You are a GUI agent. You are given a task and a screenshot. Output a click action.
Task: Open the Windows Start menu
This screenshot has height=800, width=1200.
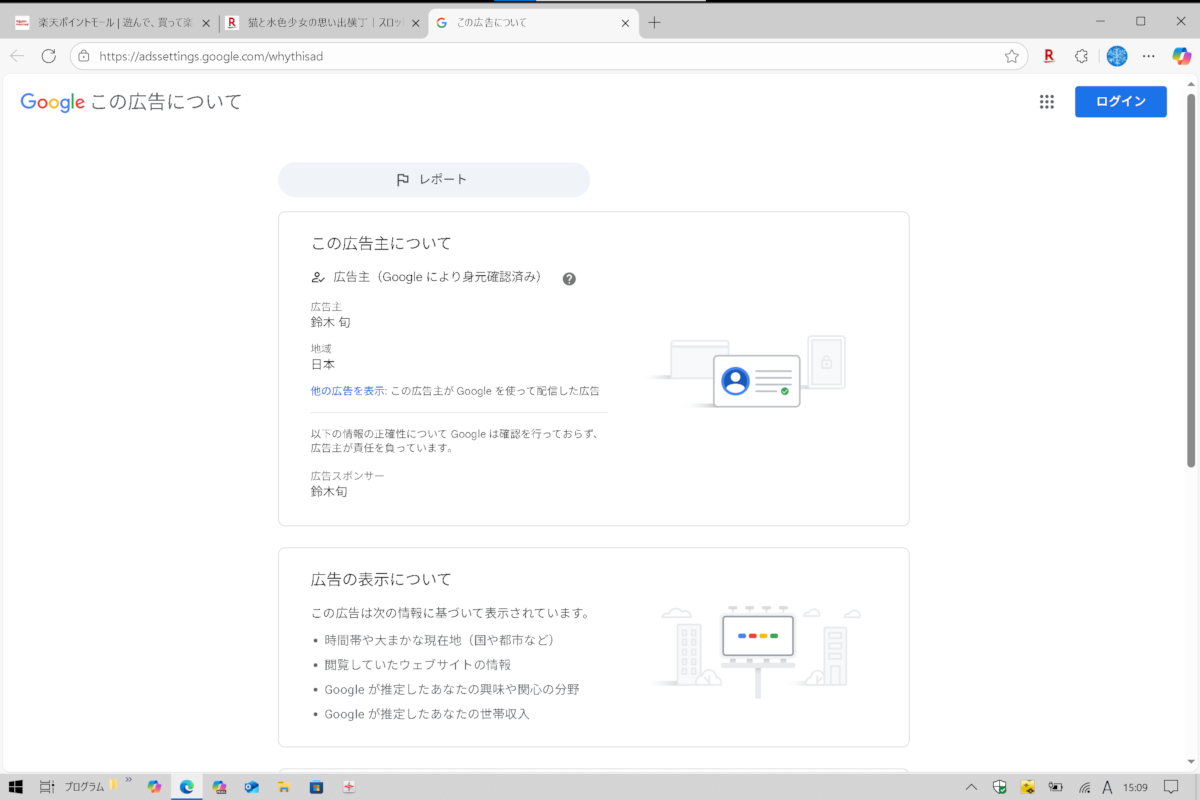(15, 787)
